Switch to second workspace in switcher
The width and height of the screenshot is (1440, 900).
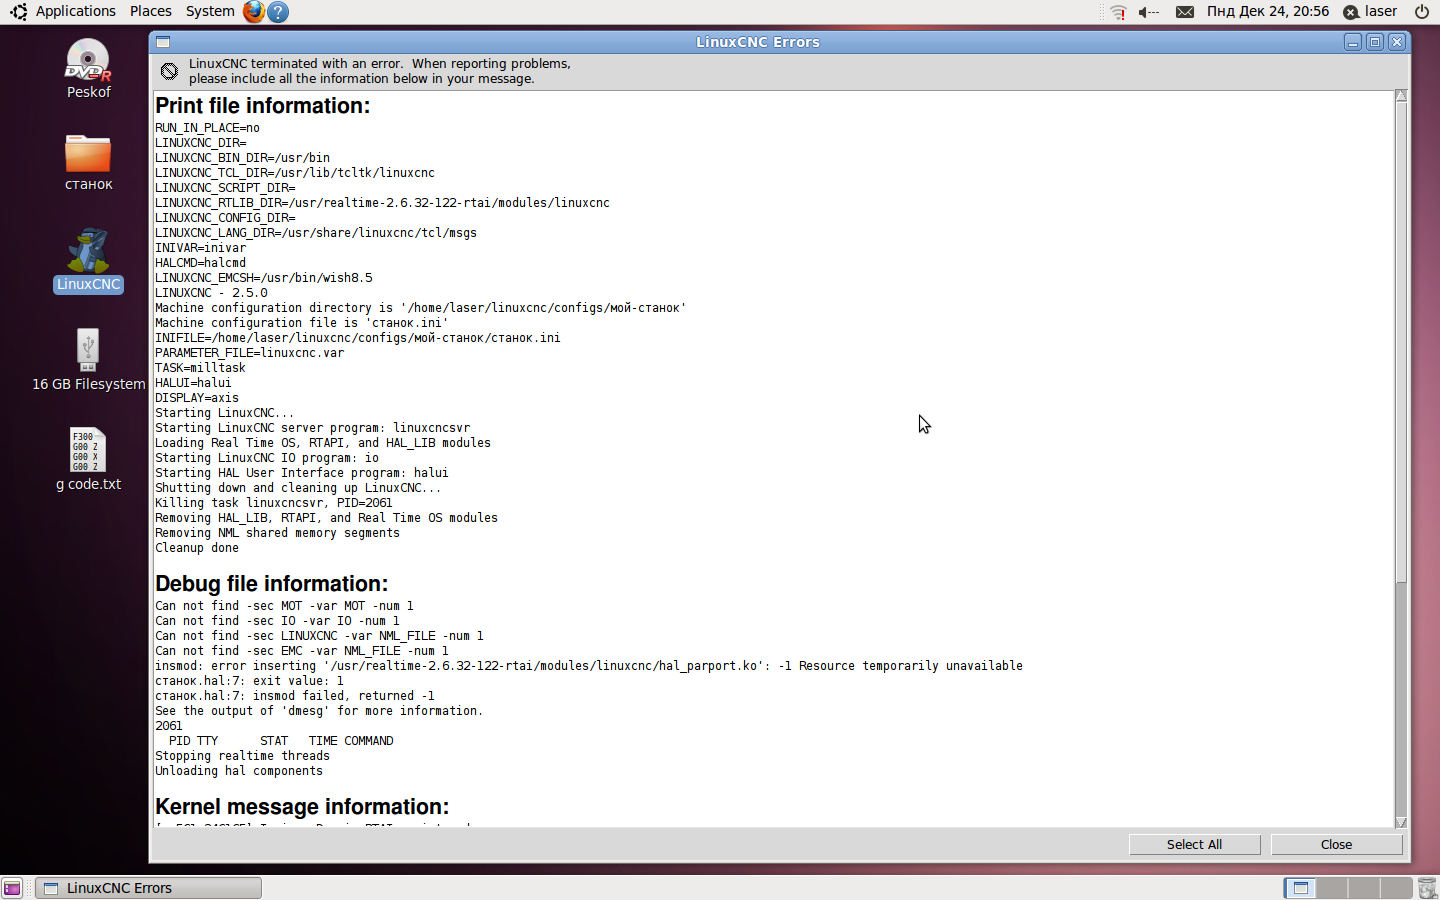[x=1332, y=888]
